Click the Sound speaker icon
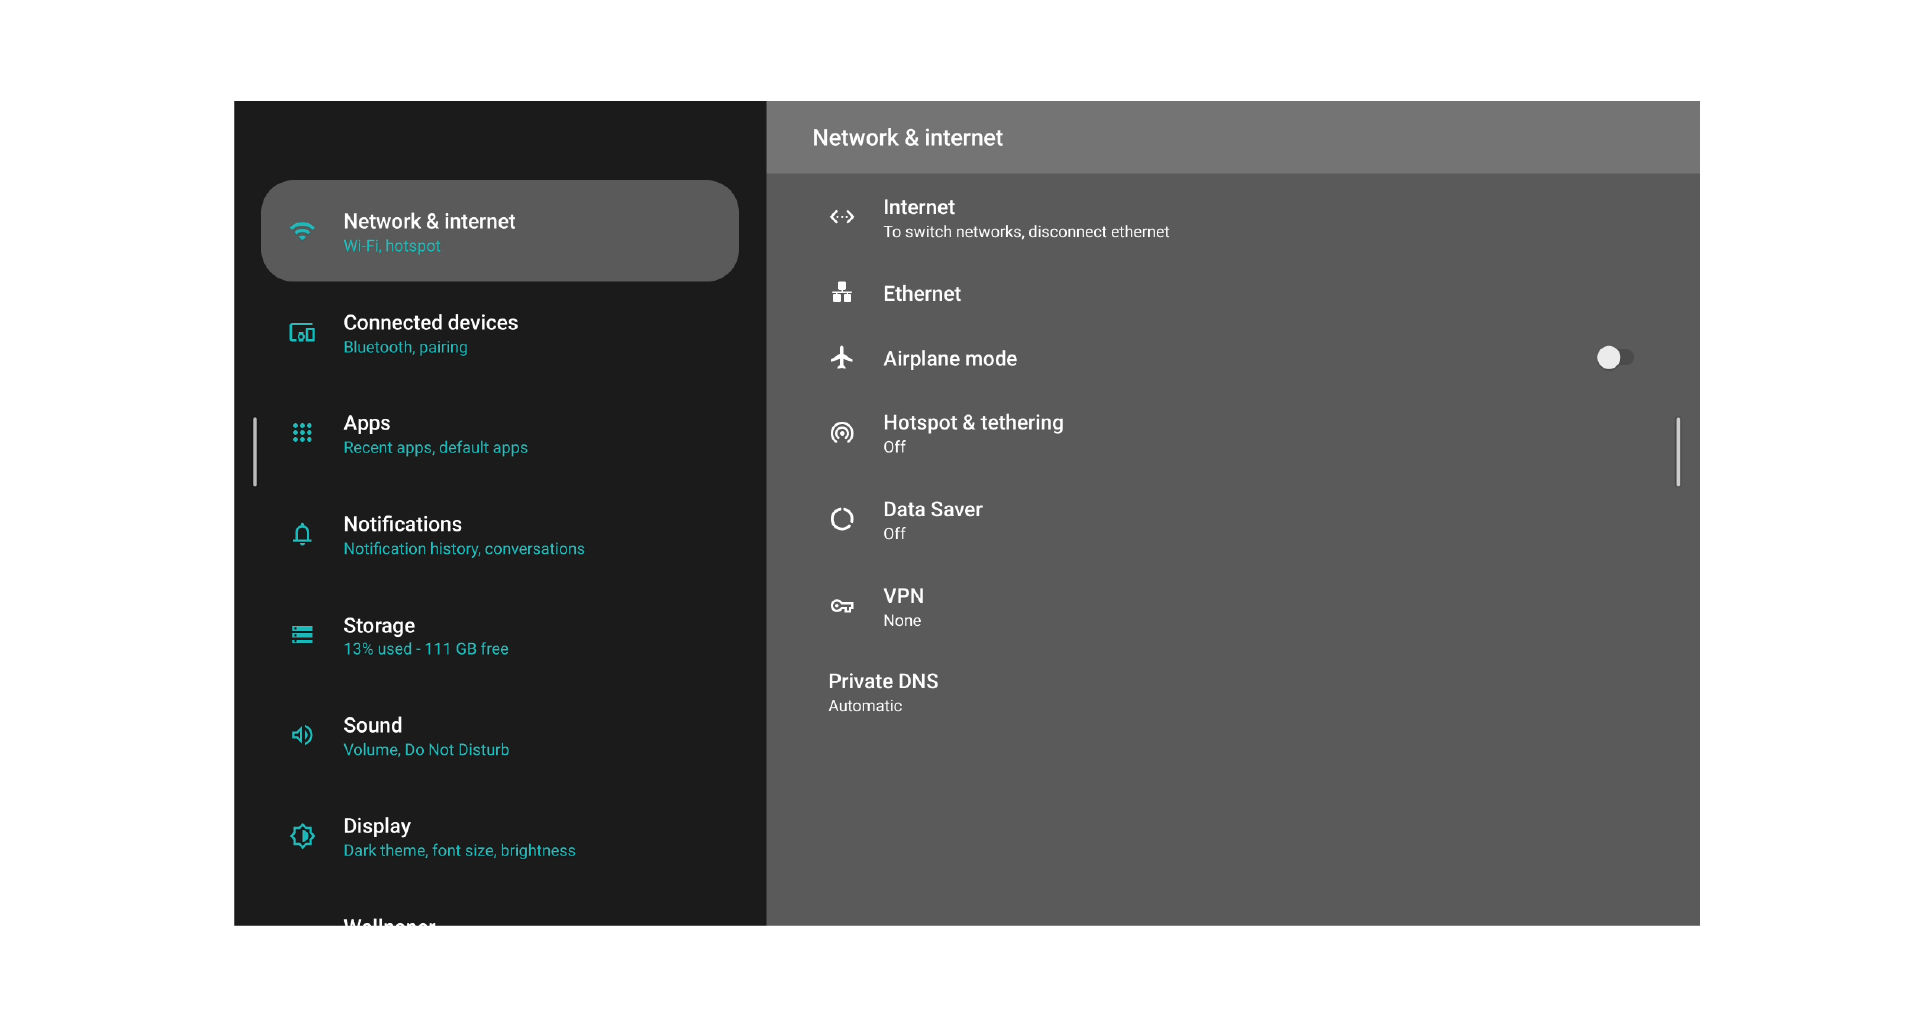 302,735
